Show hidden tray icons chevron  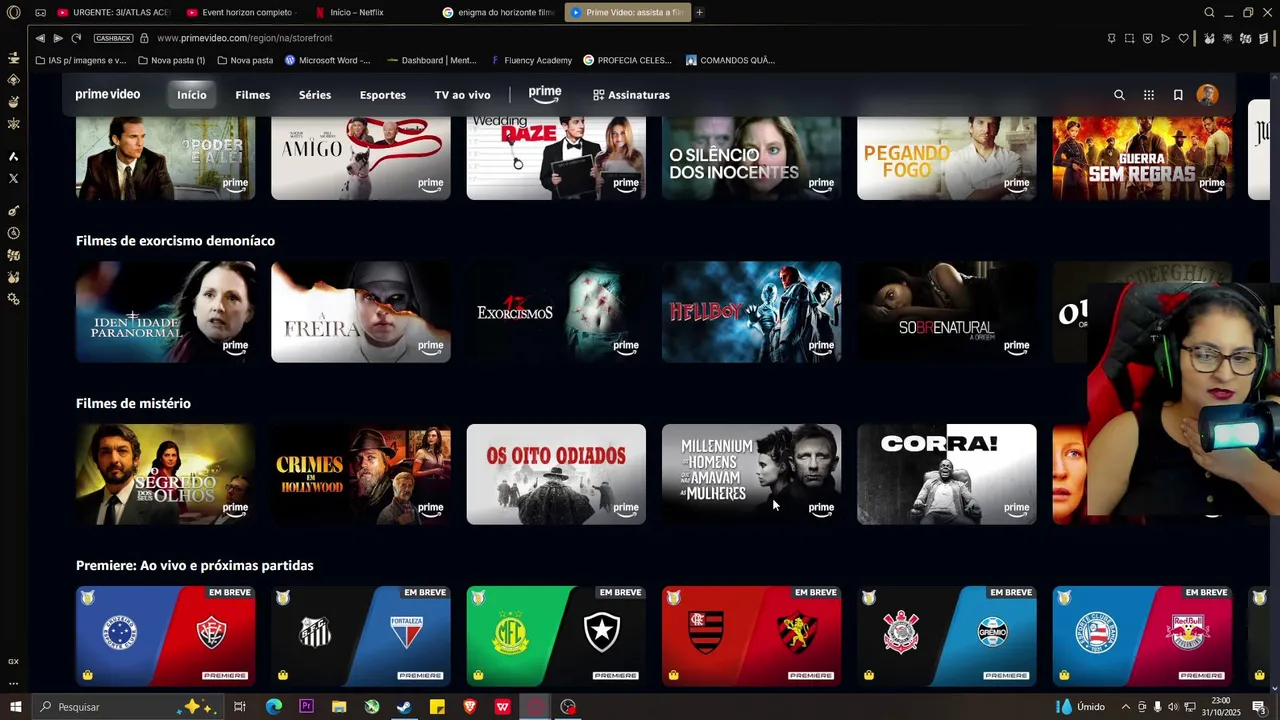coord(1125,707)
